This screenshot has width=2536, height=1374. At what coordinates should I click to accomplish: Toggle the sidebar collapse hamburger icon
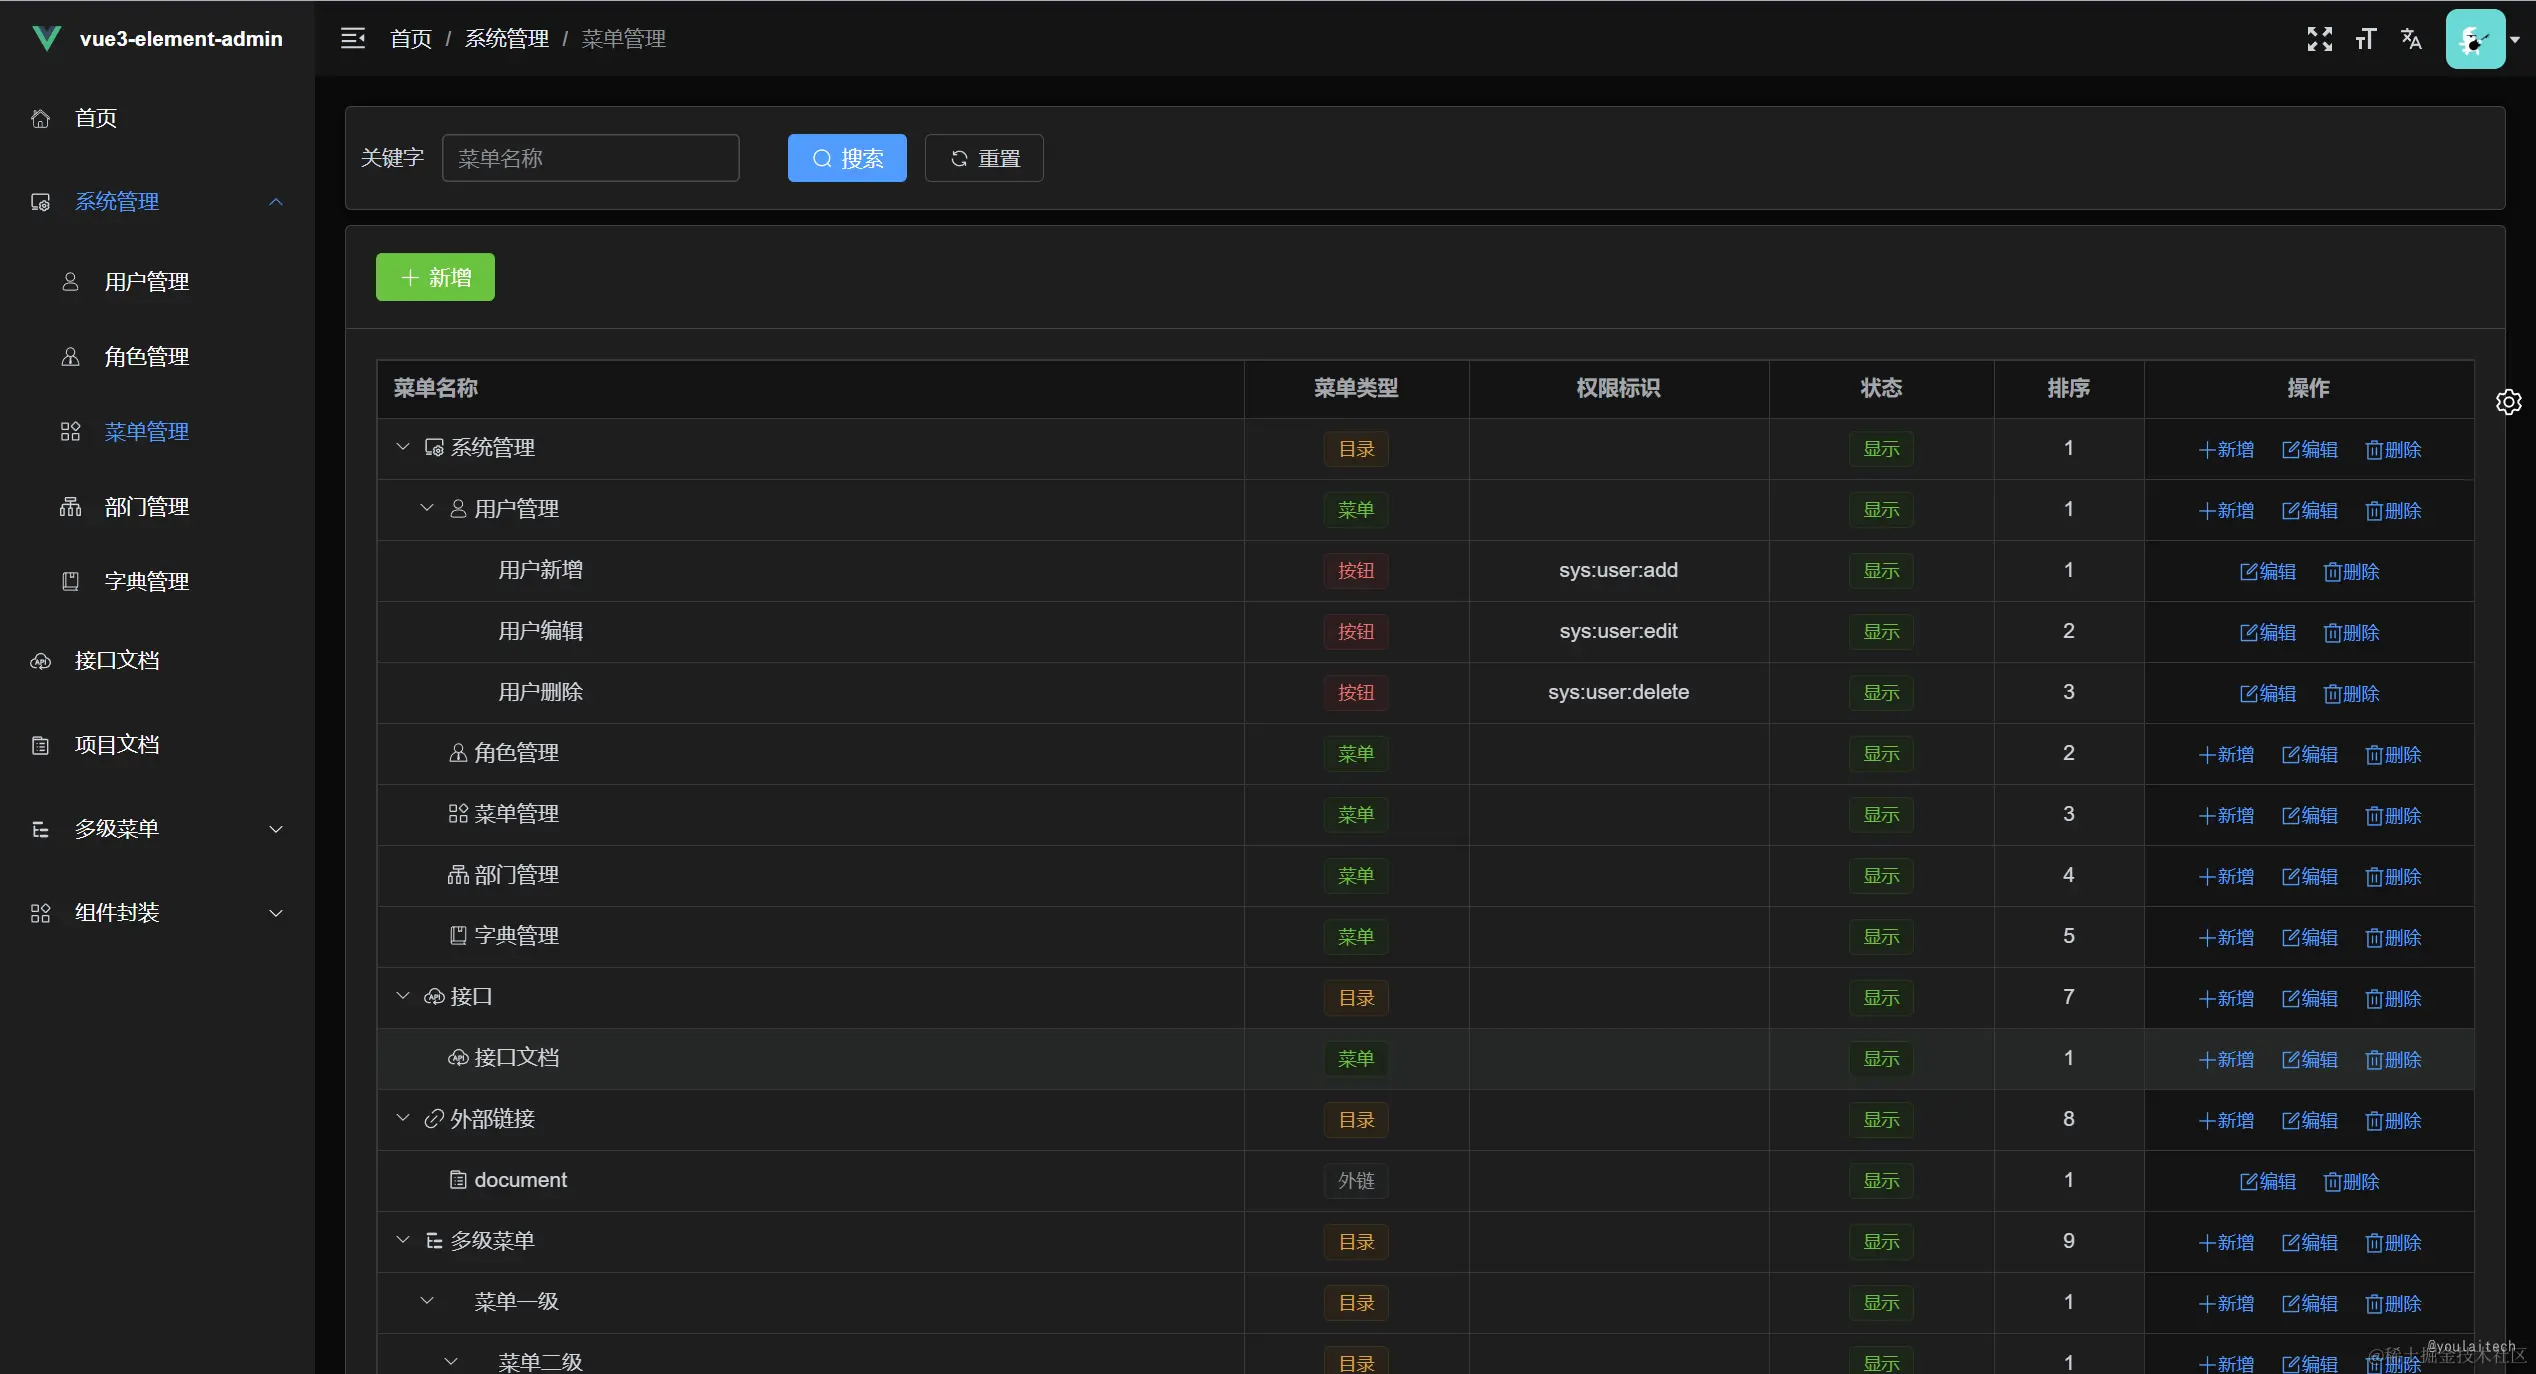353,39
